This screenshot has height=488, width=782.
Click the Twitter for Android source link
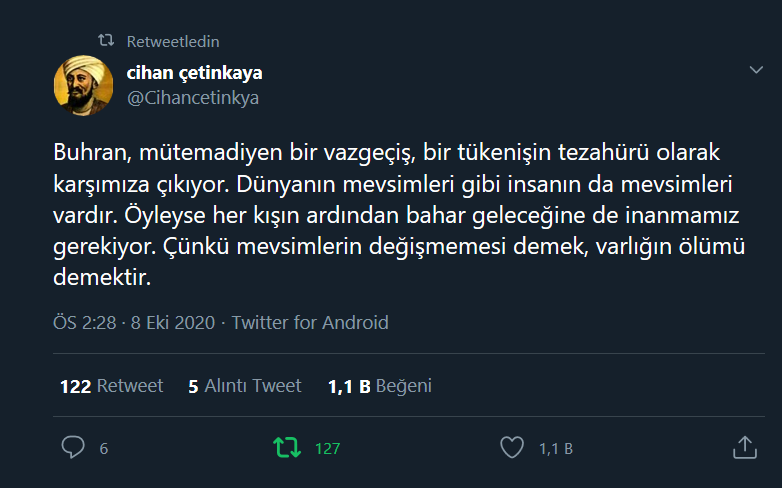[310, 322]
